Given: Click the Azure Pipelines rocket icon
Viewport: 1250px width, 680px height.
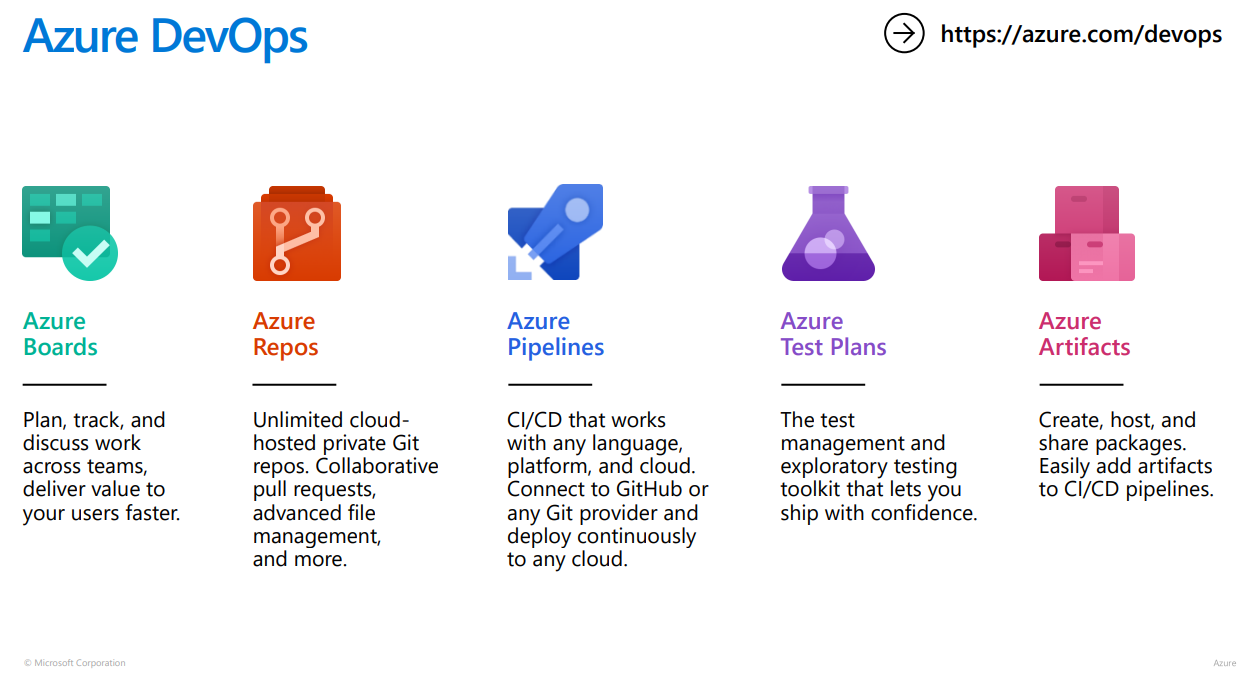Looking at the screenshot, I should (556, 232).
